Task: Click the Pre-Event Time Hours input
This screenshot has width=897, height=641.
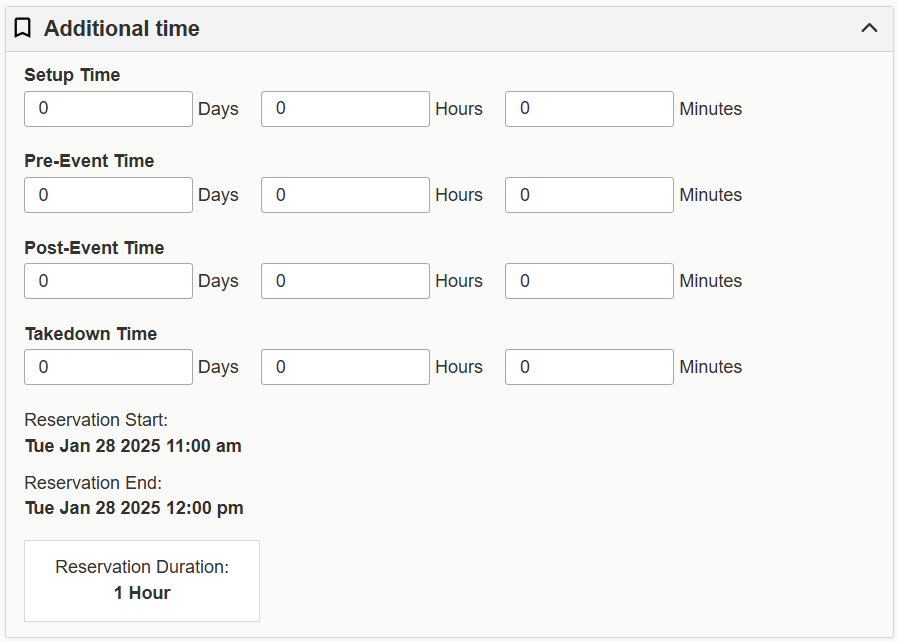Action: pyautogui.click(x=345, y=195)
